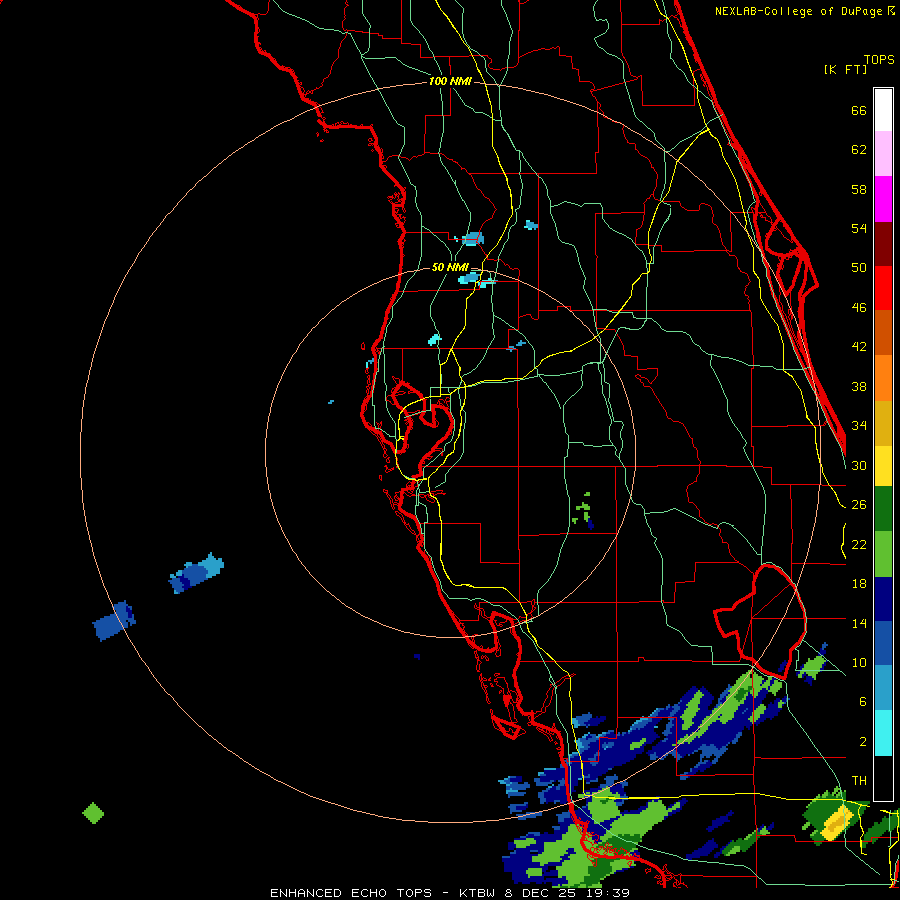The width and height of the screenshot is (900, 900).
Task: Pick the bright red legend swatch
Action: [883, 288]
